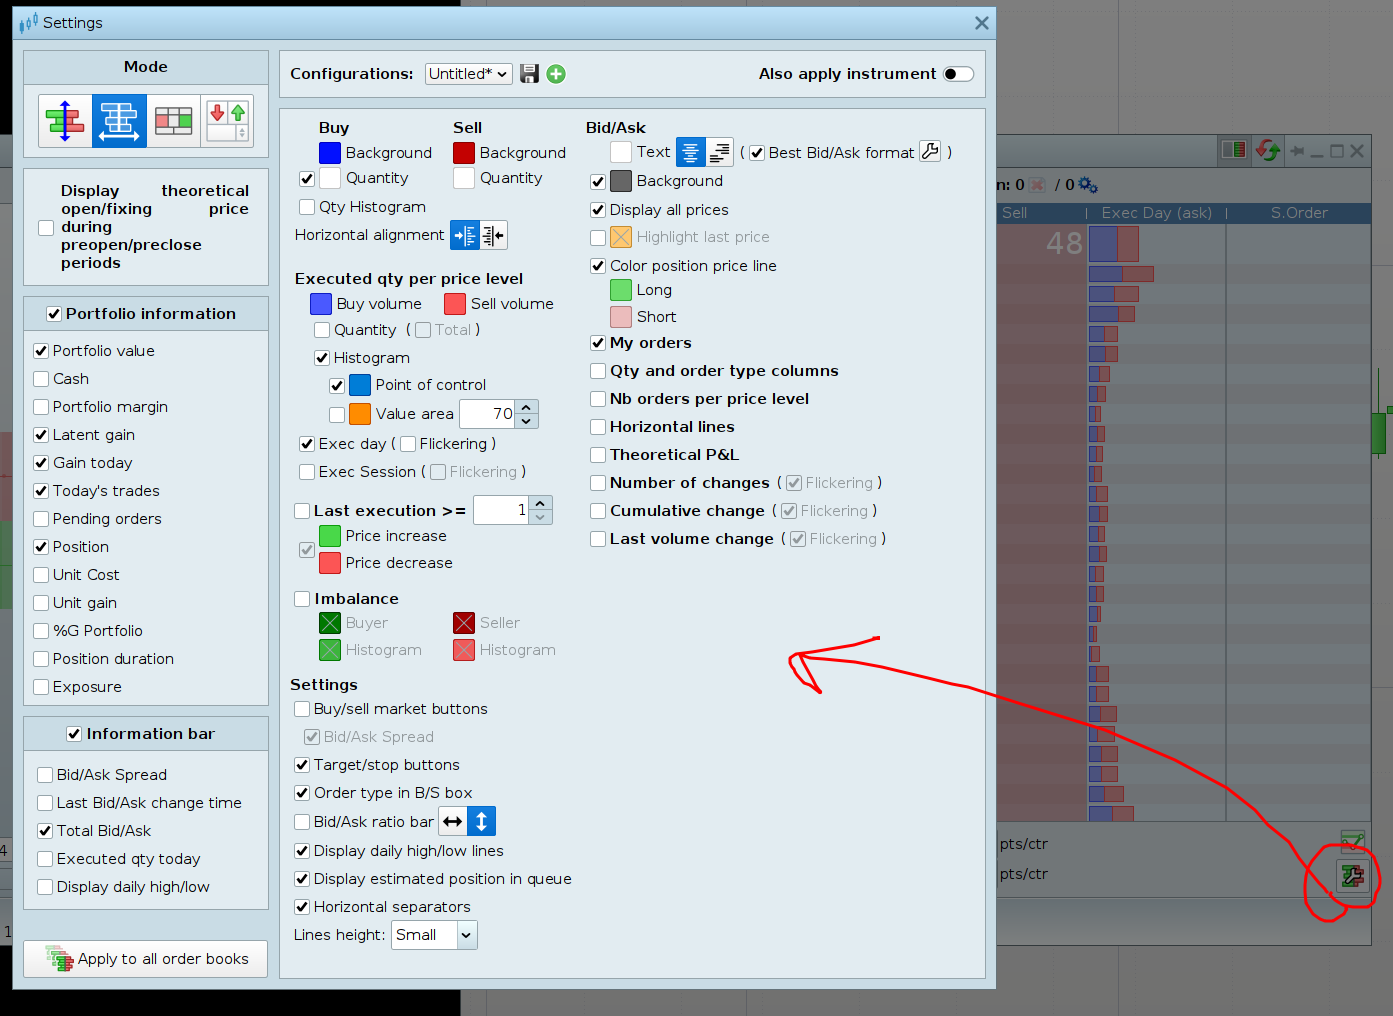Screen dimensions: 1393x1016
Task: Uncheck Target/stop buttons
Action: pyautogui.click(x=302, y=765)
